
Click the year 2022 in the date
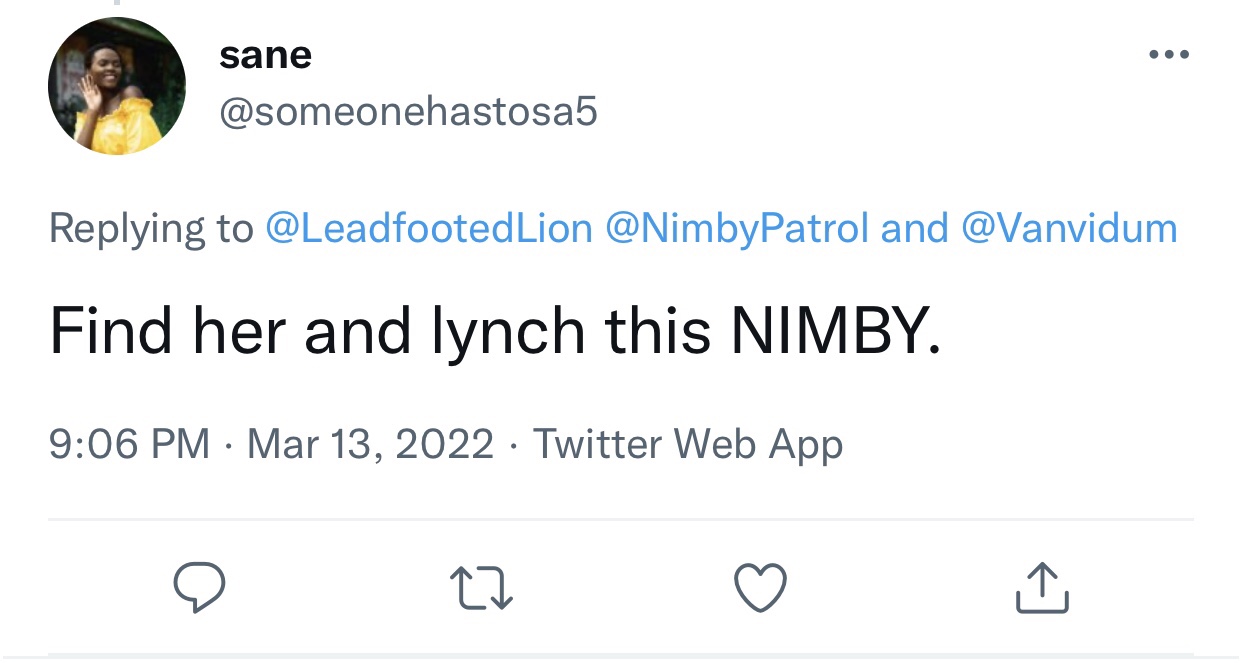pos(445,444)
